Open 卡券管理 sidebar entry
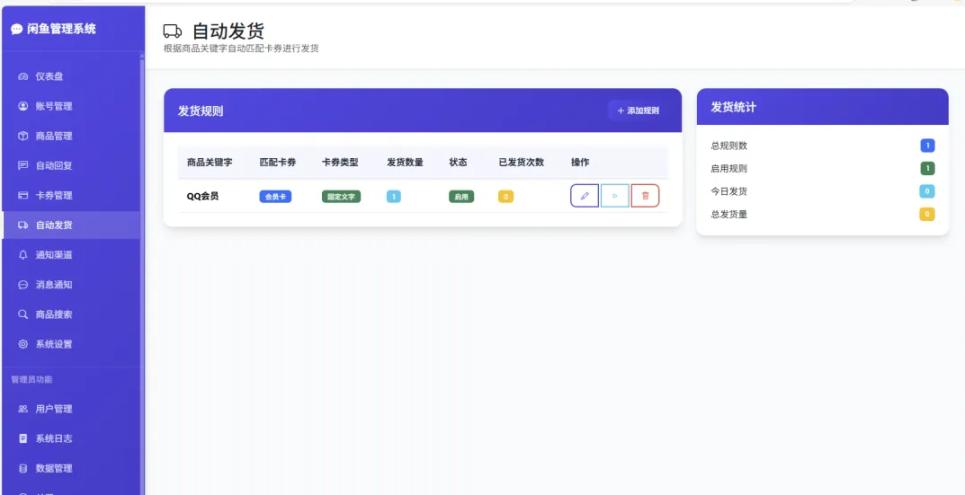The width and height of the screenshot is (965, 495). coord(71,195)
